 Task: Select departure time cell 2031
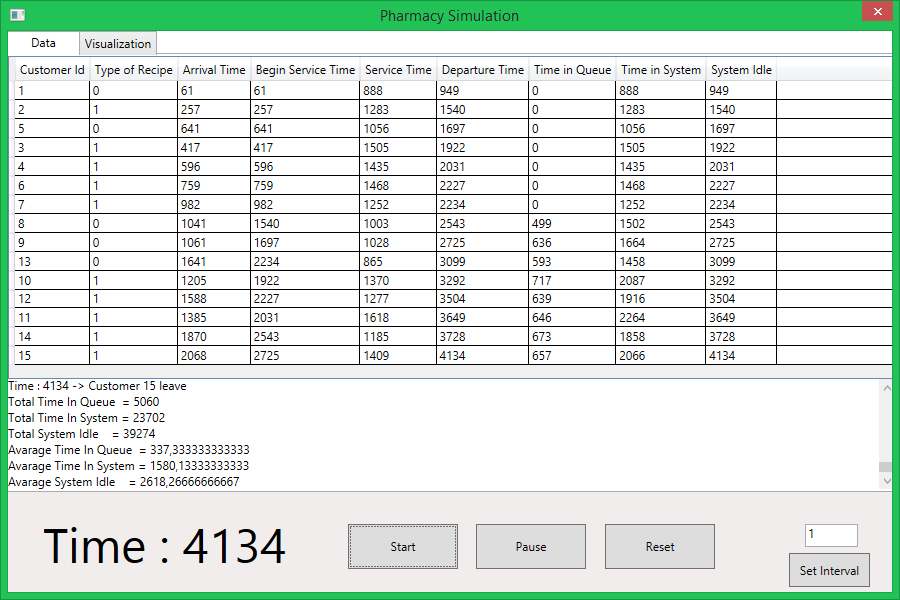pos(483,167)
